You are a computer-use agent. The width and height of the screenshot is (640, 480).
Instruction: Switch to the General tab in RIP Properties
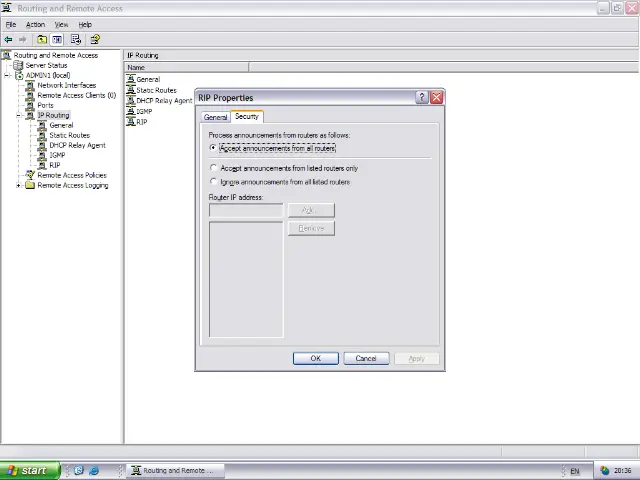(x=216, y=117)
